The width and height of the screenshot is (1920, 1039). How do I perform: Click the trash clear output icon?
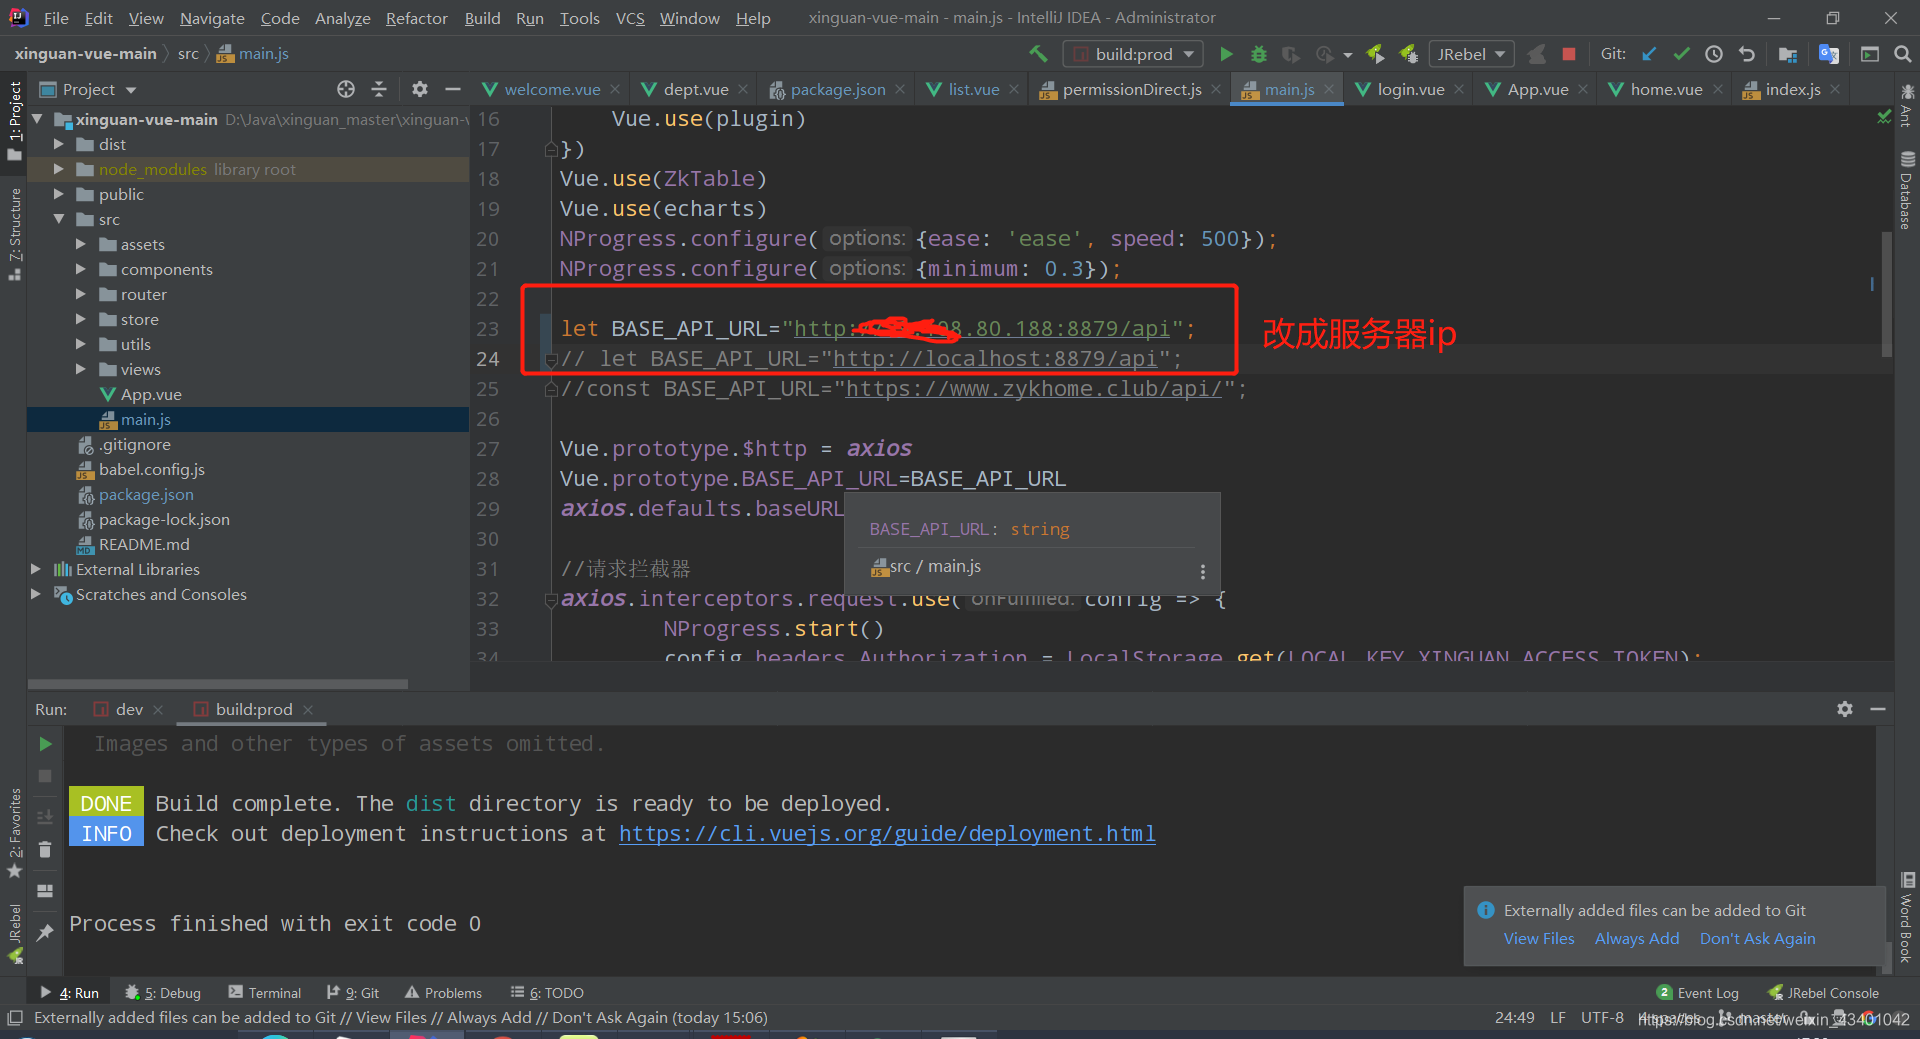[x=45, y=849]
